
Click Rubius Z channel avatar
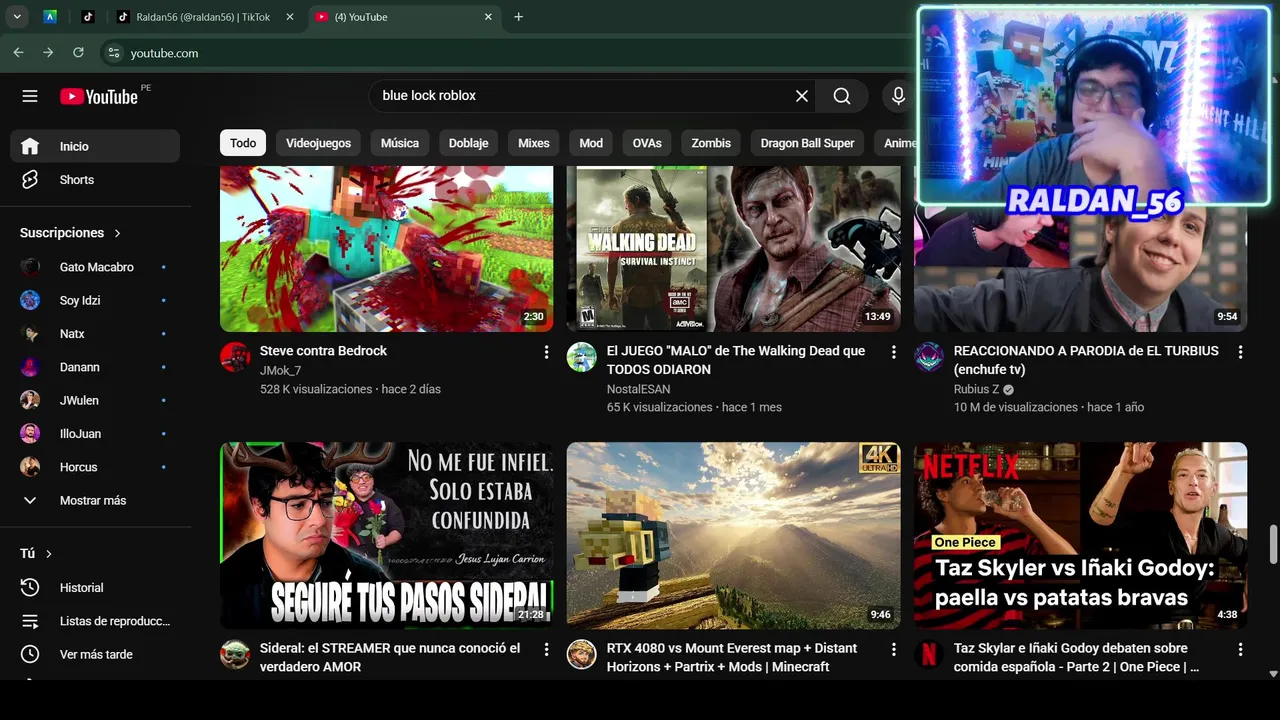(x=929, y=357)
